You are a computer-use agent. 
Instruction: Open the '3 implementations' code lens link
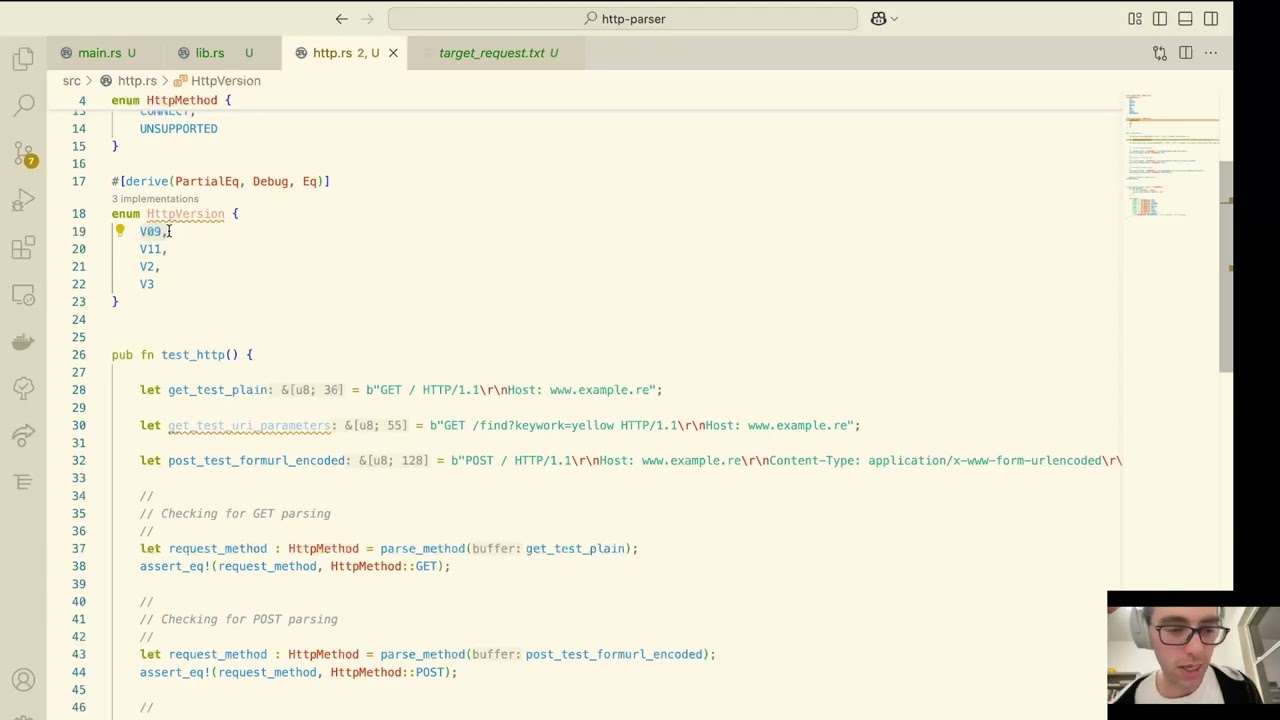pyautogui.click(x=155, y=199)
